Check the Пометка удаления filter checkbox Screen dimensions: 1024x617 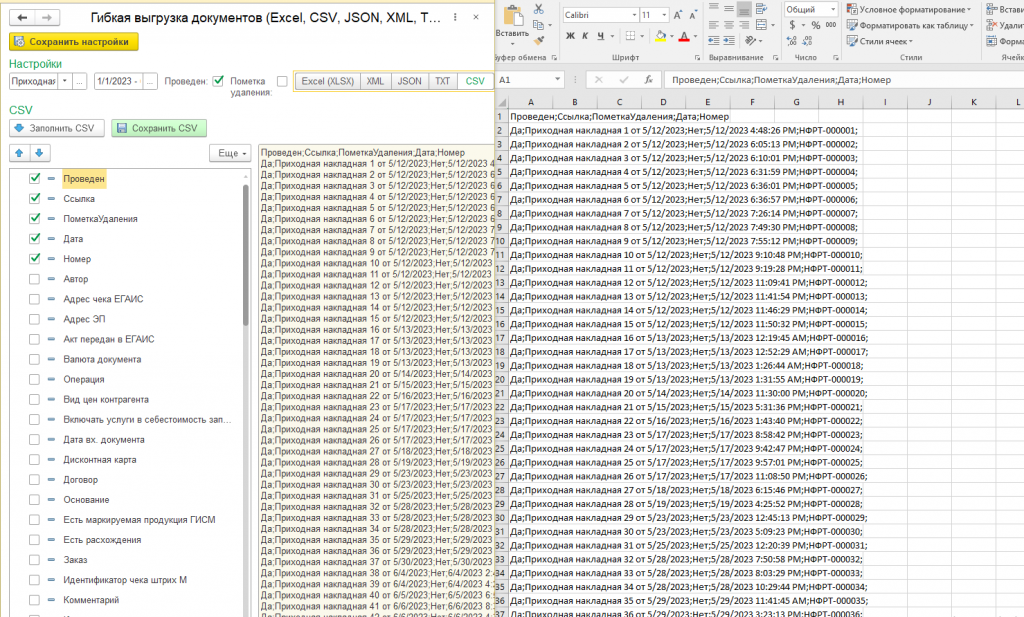282,82
